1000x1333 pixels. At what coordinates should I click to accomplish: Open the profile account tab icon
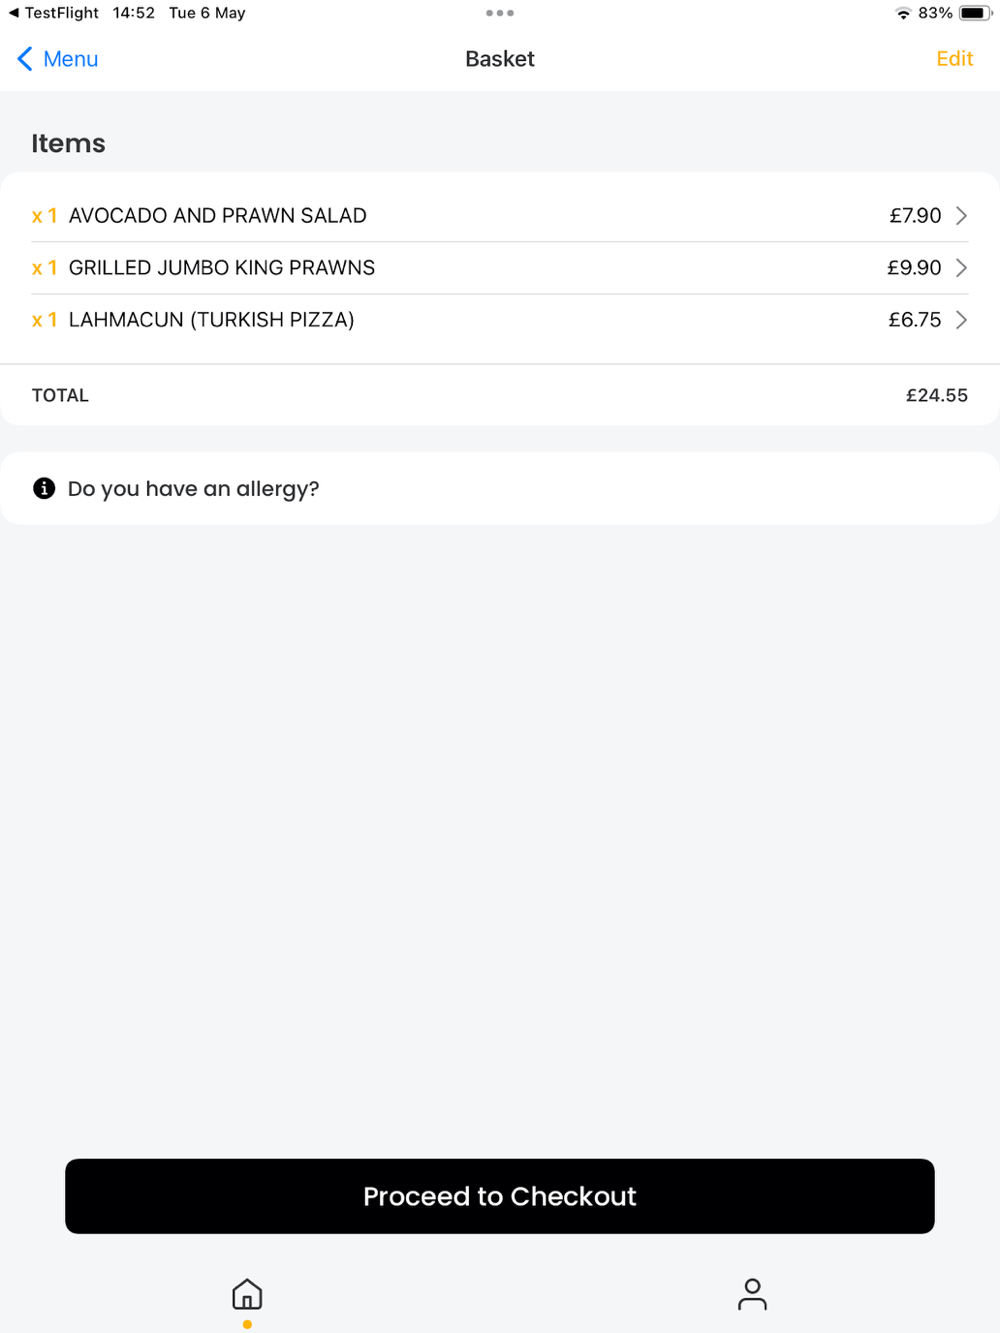pyautogui.click(x=752, y=1295)
